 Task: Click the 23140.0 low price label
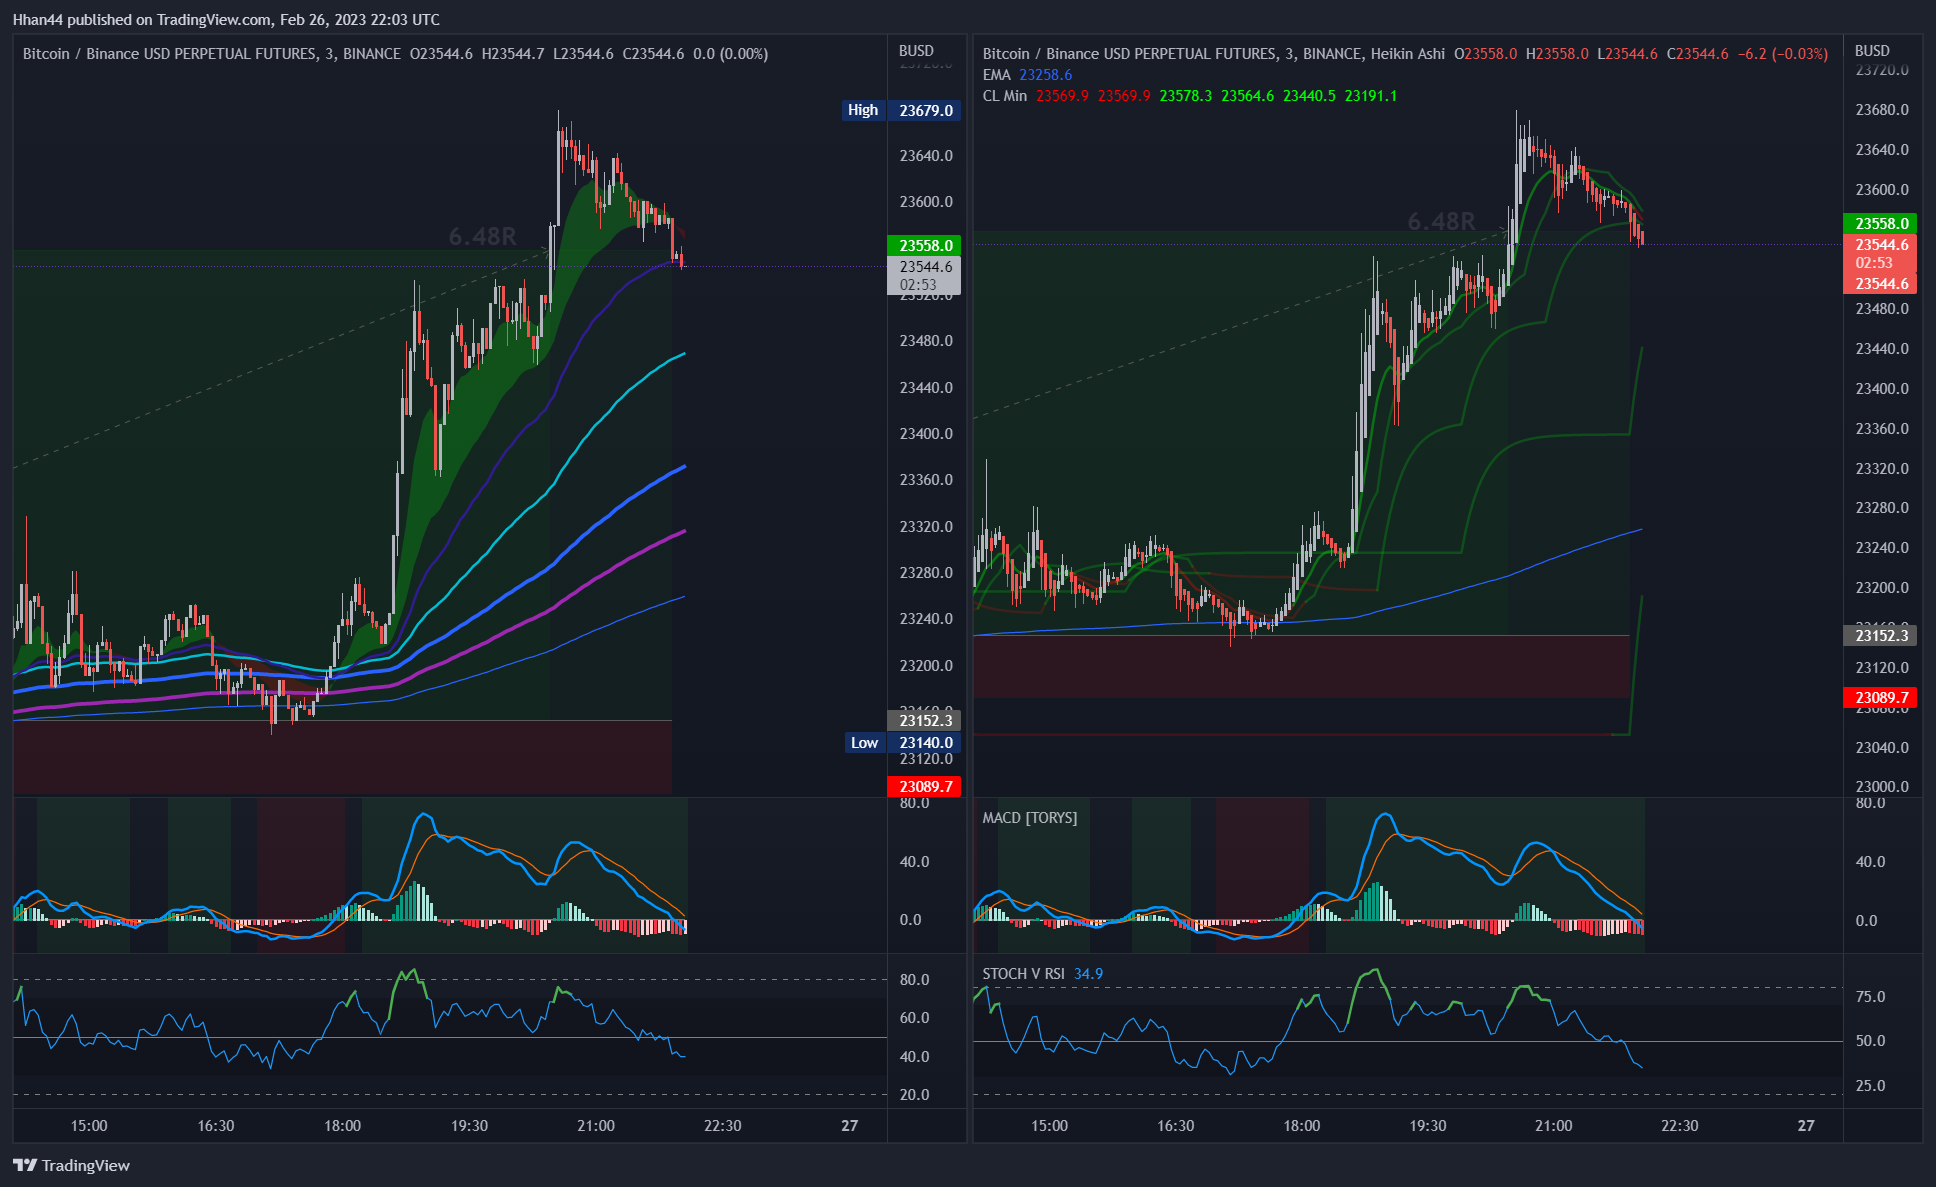[x=926, y=743]
